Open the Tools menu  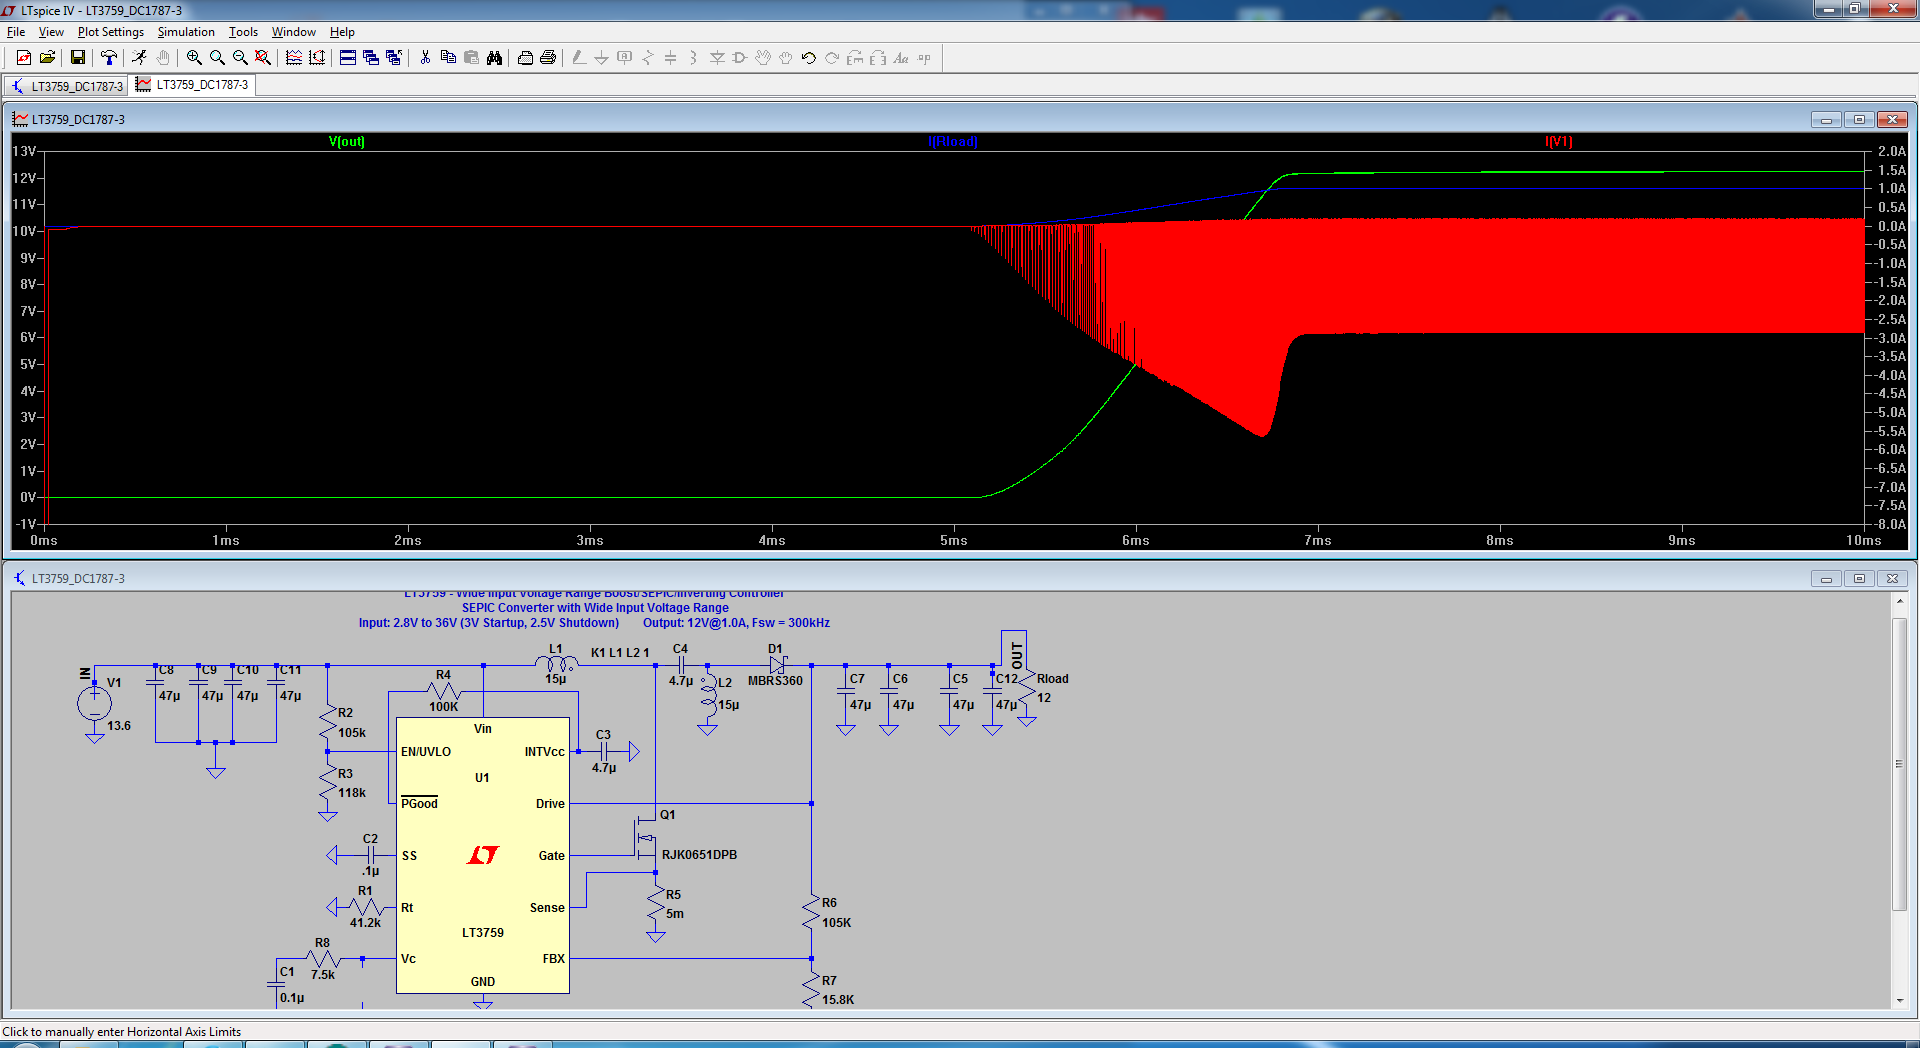point(243,32)
